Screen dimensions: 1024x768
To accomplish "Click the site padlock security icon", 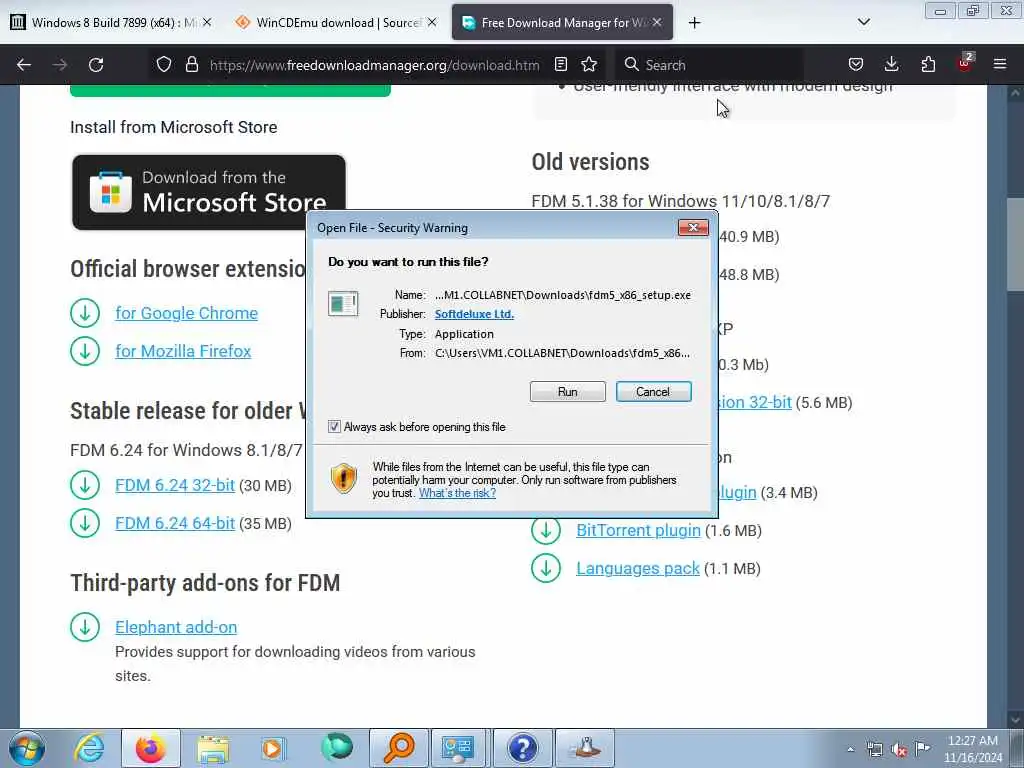I will click(x=191, y=65).
